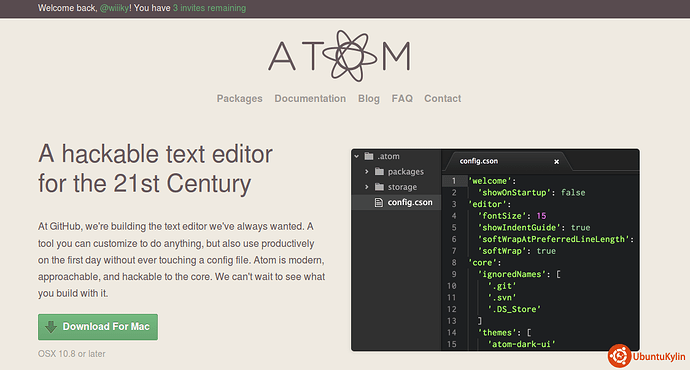Click the Atom logo at top
Image resolution: width=690 pixels, height=370 pixels.
[x=339, y=56]
